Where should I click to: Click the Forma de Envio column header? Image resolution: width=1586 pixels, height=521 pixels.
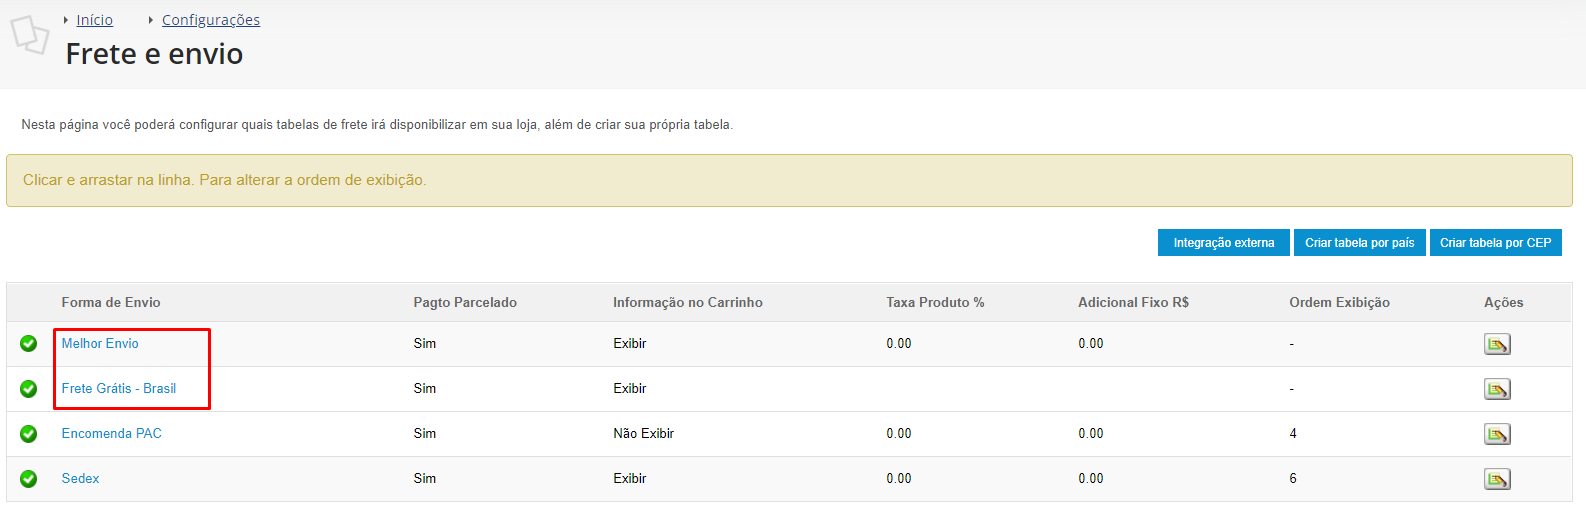coord(111,302)
